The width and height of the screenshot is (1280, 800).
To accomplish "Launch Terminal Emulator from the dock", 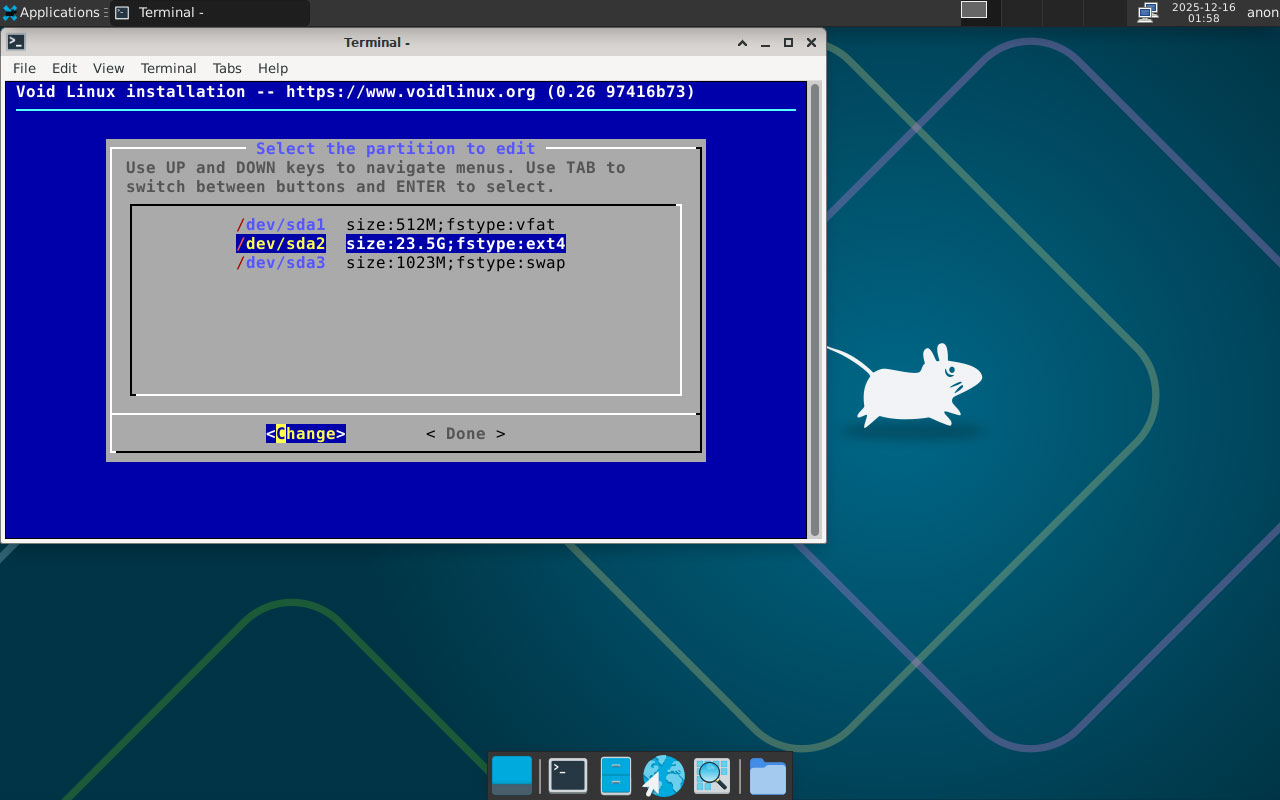I will tap(568, 776).
